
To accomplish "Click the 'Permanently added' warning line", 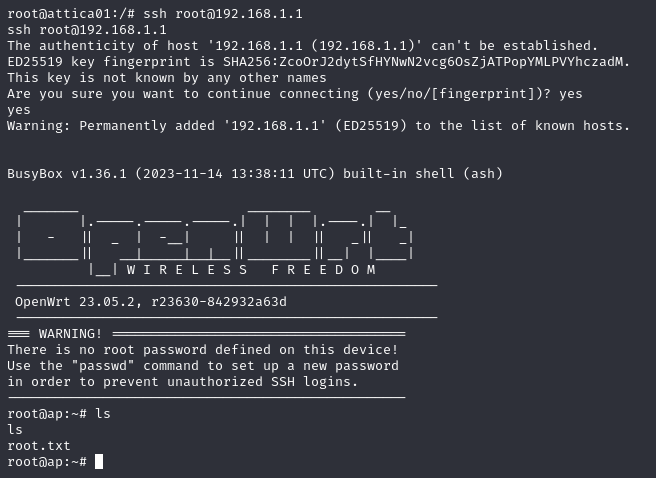I will 318,125.
